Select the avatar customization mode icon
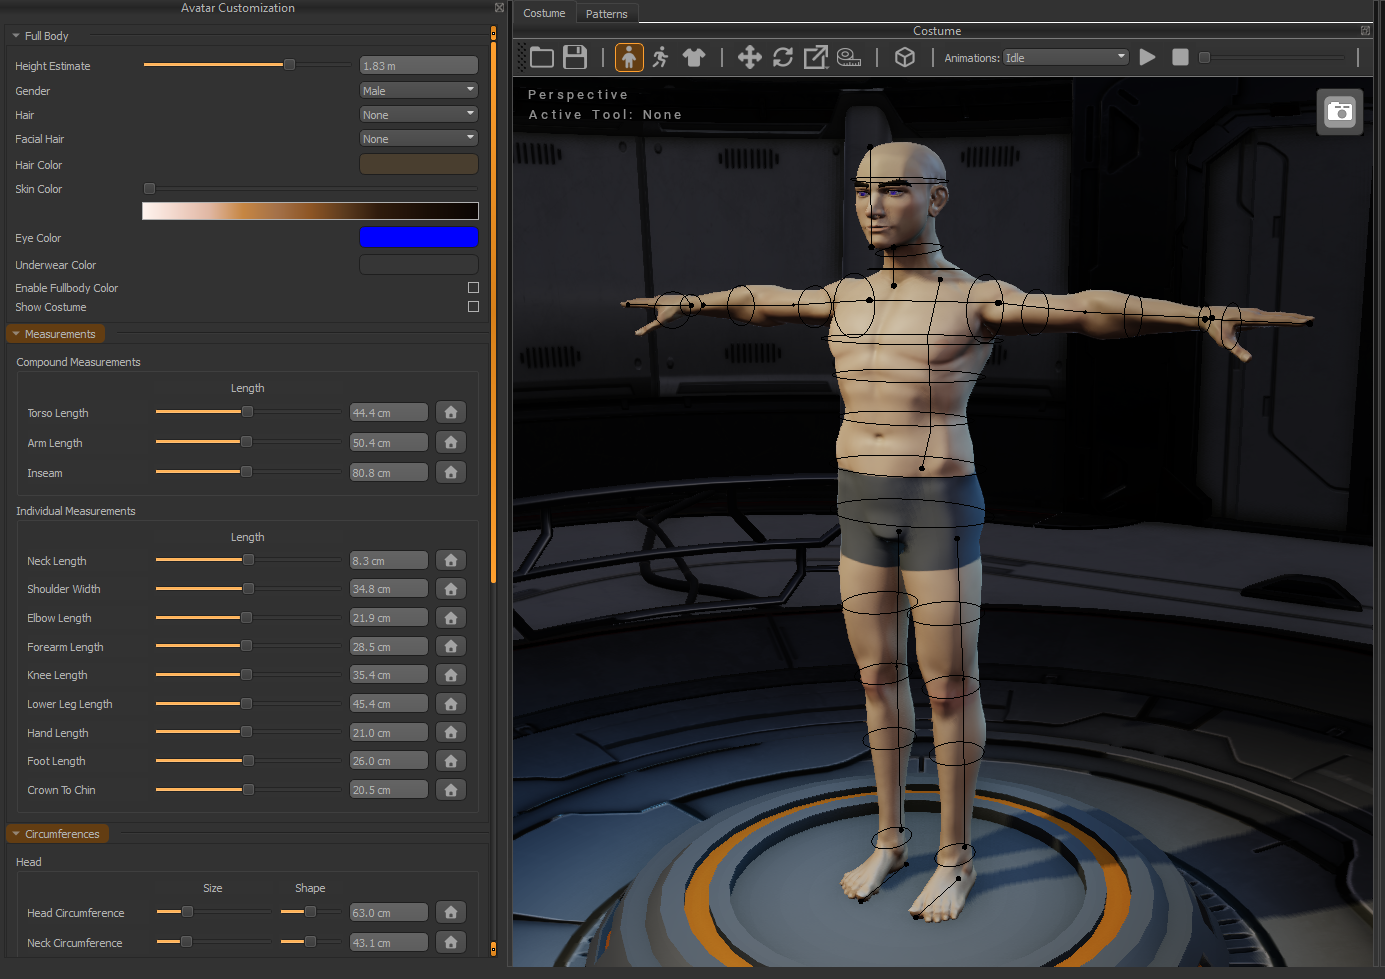This screenshot has height=979, width=1385. pyautogui.click(x=629, y=57)
